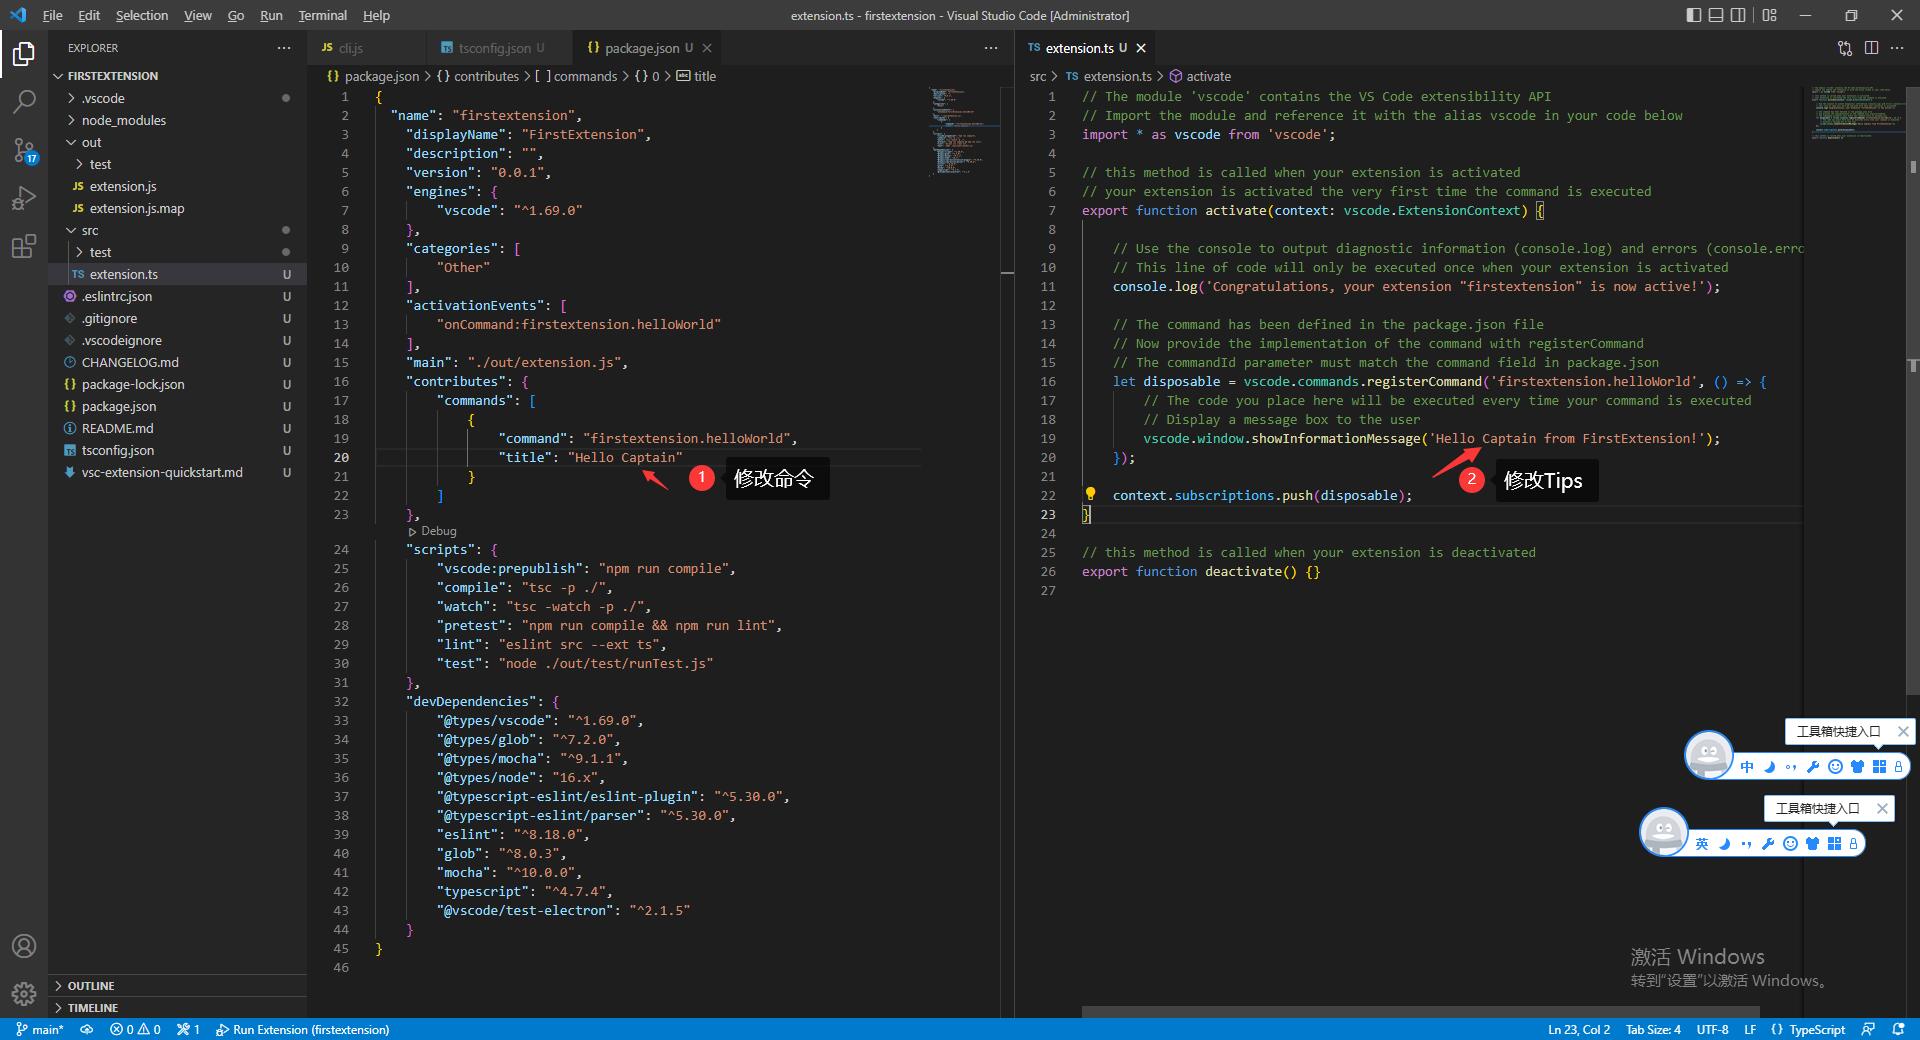Toggle punctuation mode in lower IME toolbar
The width and height of the screenshot is (1920, 1040).
point(1746,844)
